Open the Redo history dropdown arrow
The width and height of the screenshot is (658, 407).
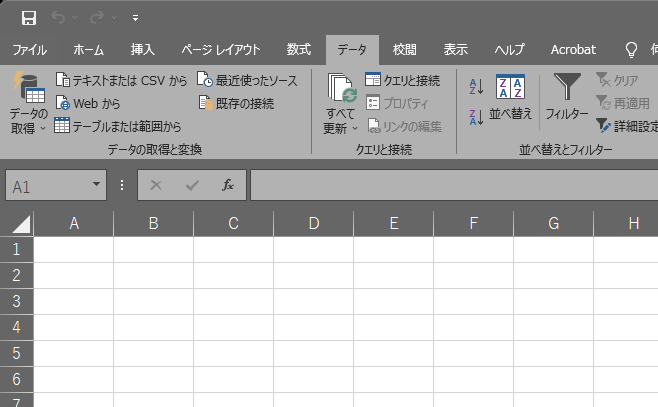pyautogui.click(x=114, y=18)
